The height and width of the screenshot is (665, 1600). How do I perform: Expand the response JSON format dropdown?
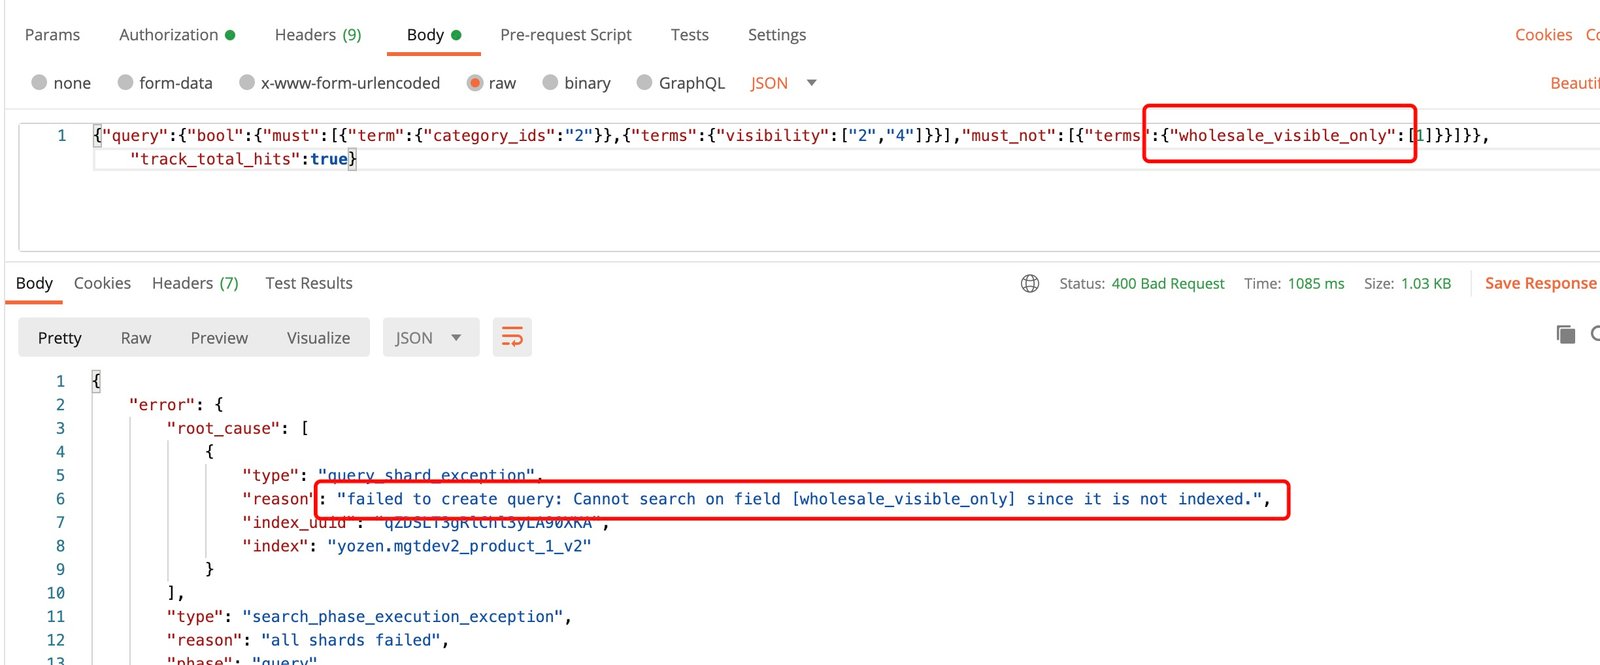pyautogui.click(x=427, y=338)
